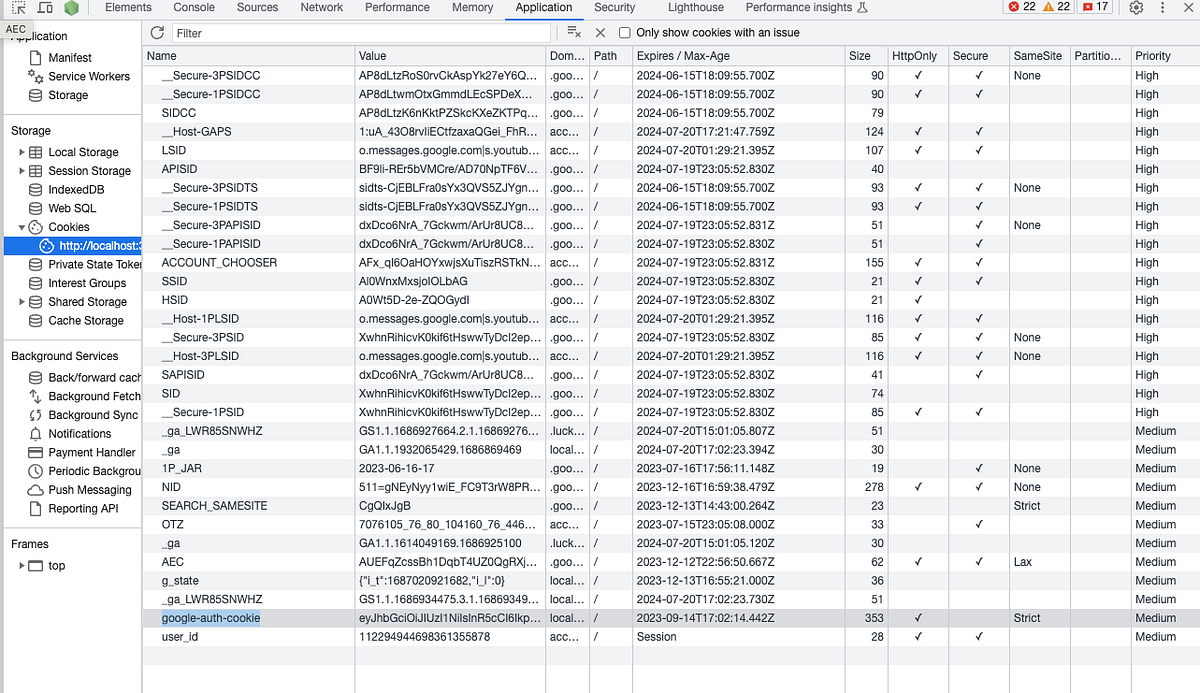The image size is (1200, 693).
Task: Enable Only show cookies with an issue
Action: (x=625, y=33)
